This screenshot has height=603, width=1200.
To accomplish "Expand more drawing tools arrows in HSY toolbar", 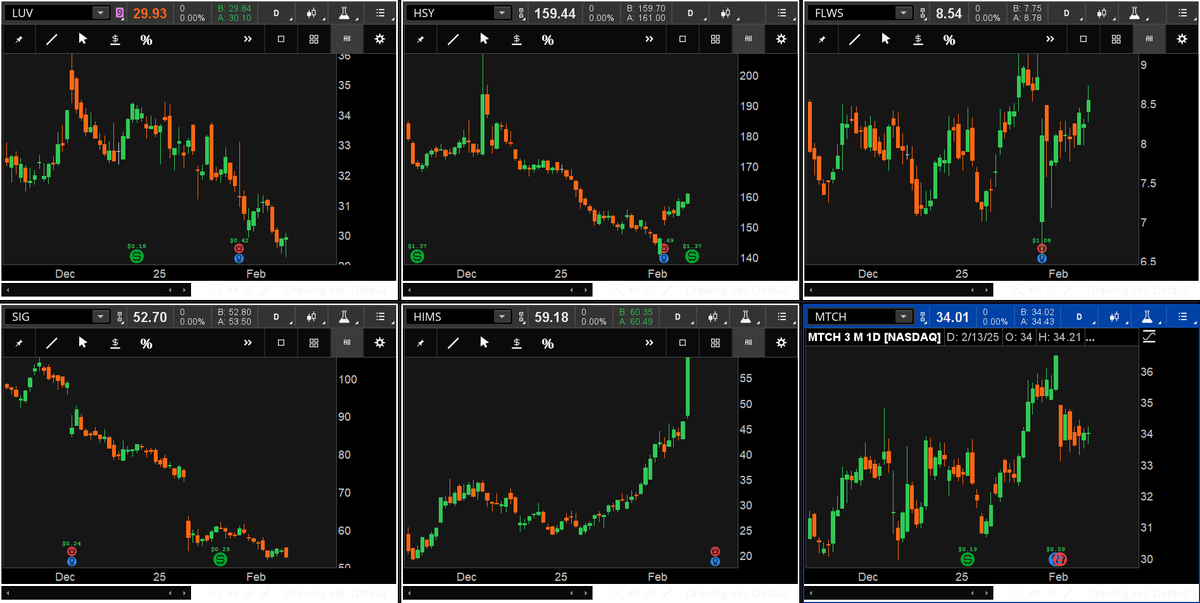I will 649,39.
